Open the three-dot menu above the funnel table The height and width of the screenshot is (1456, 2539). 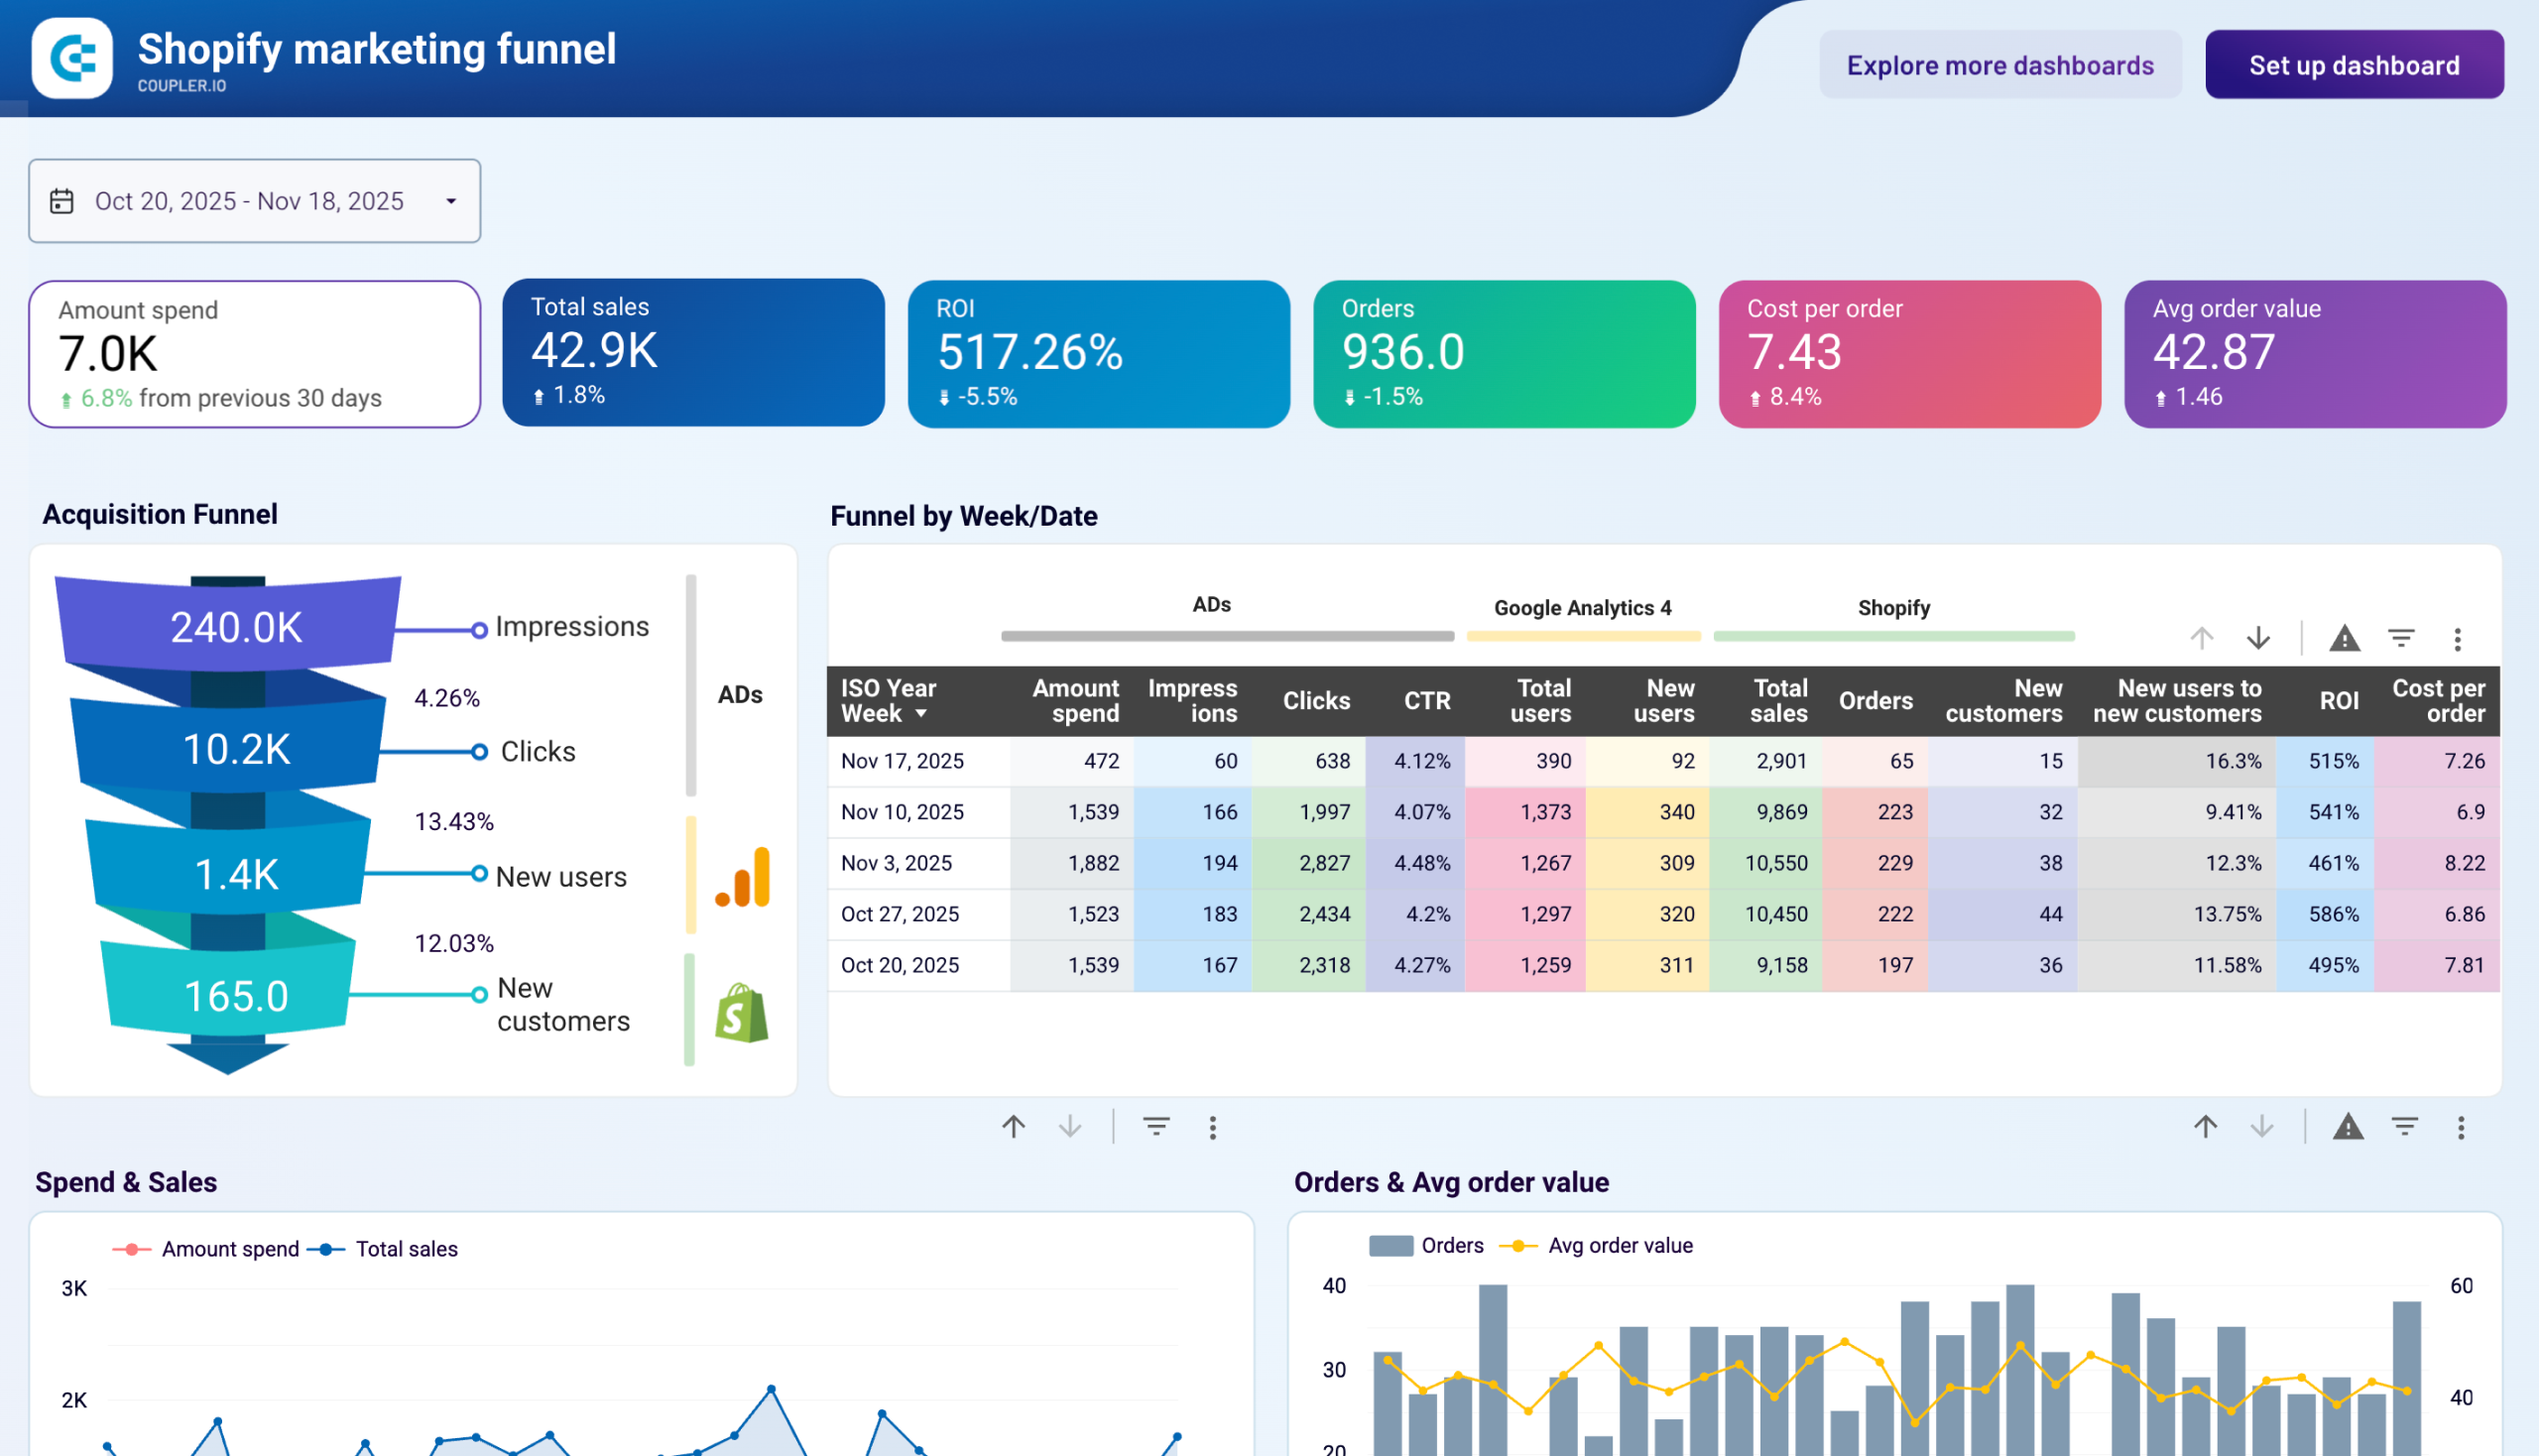[x=2457, y=638]
